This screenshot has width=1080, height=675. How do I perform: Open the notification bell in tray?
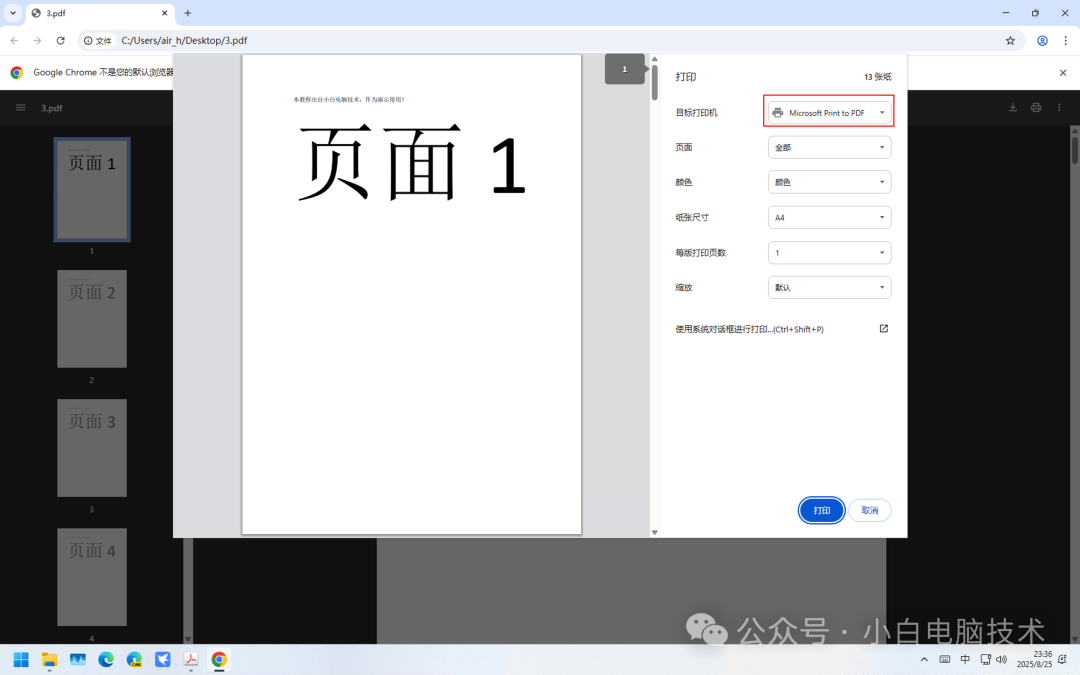1062,659
